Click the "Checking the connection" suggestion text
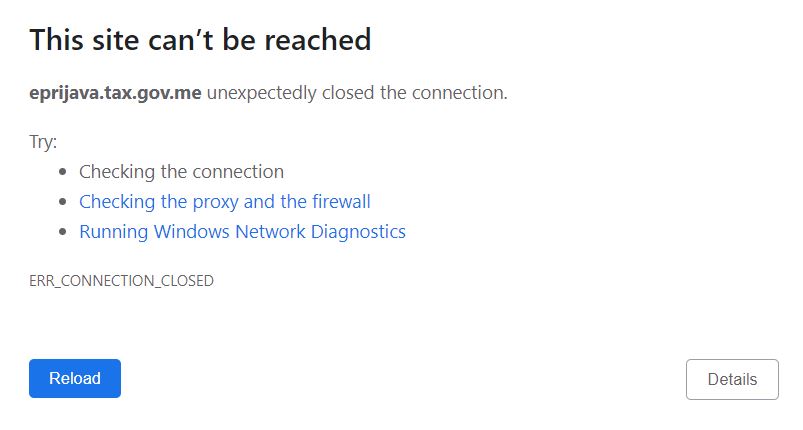 click(x=181, y=172)
